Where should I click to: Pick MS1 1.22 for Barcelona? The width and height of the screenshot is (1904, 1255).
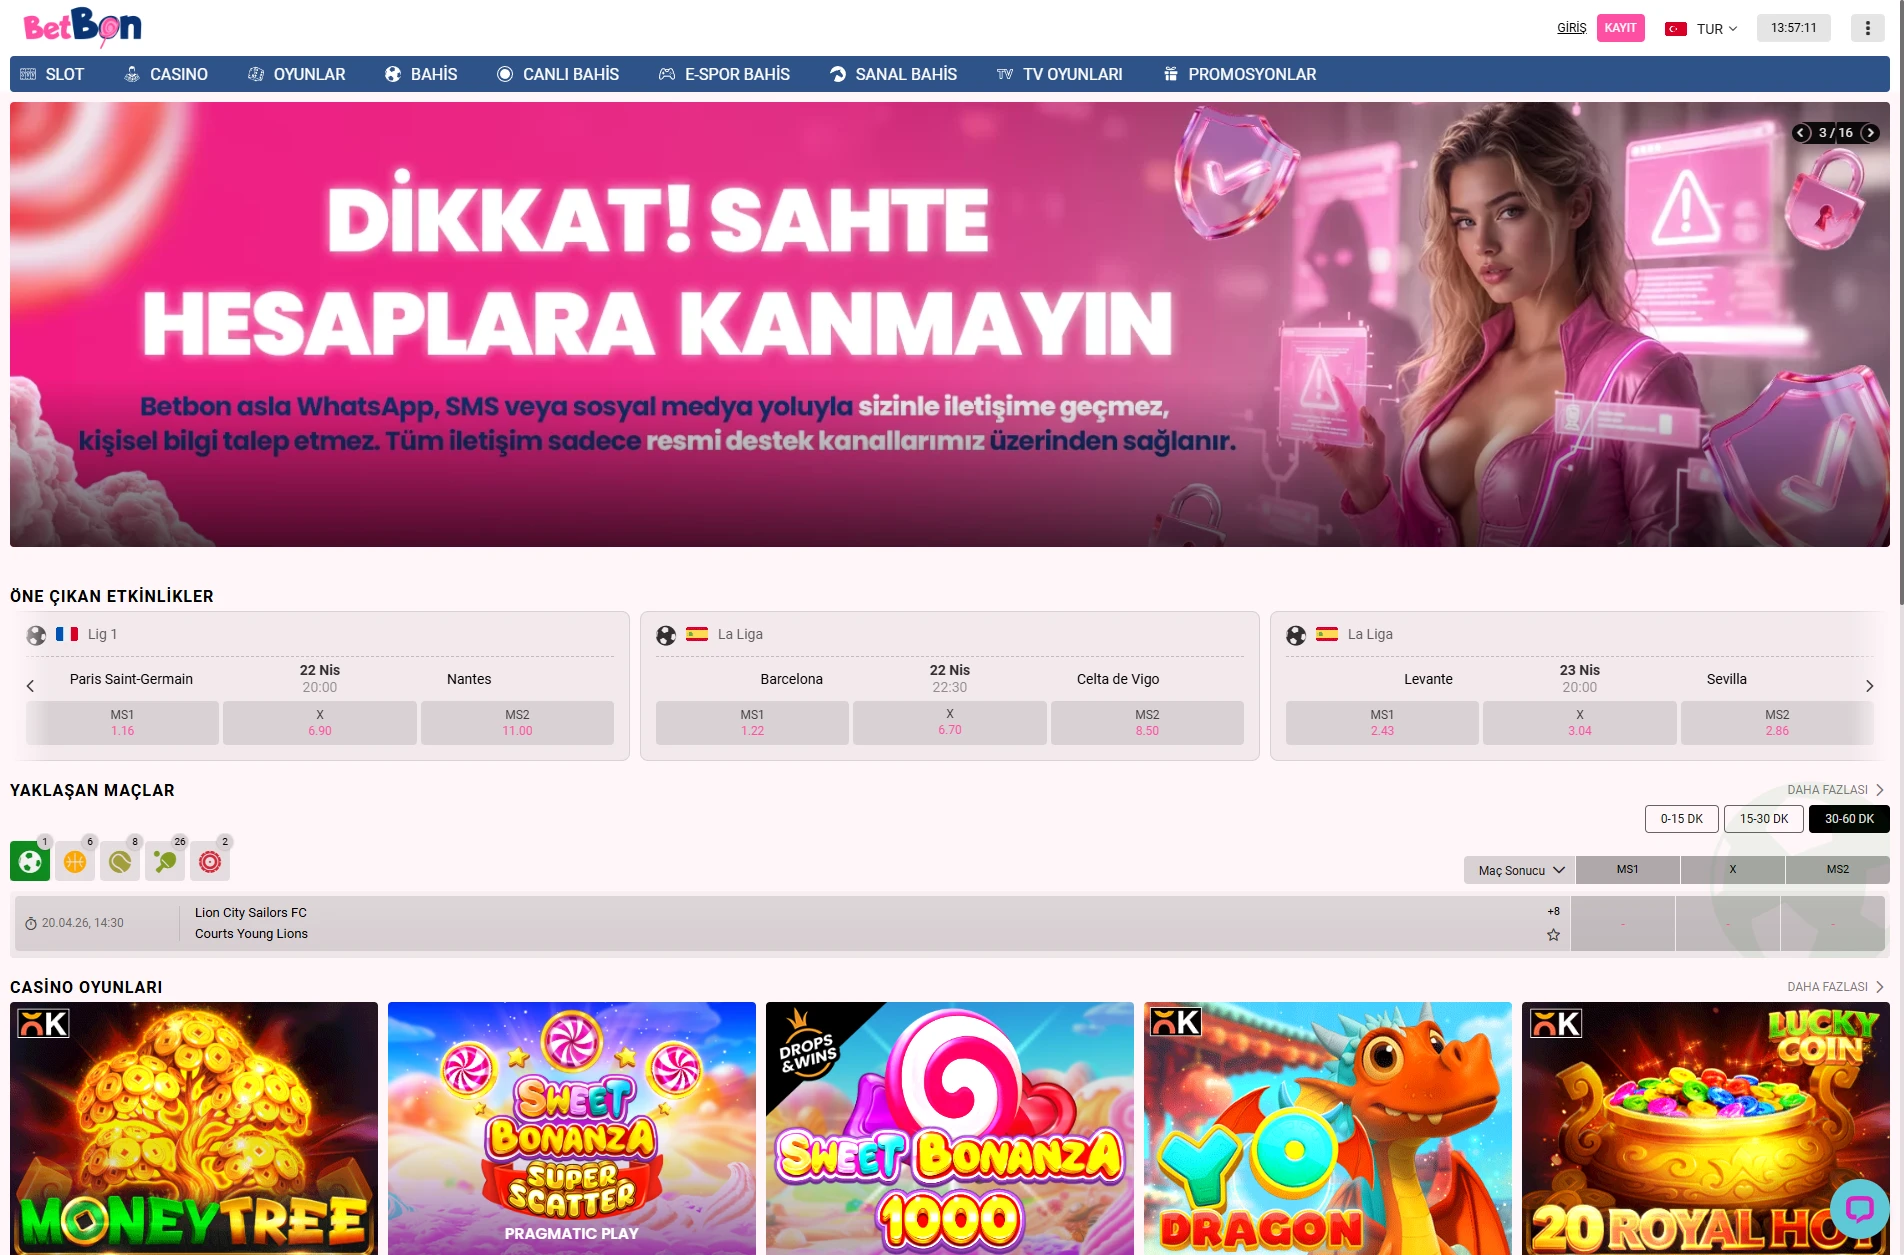coord(752,723)
